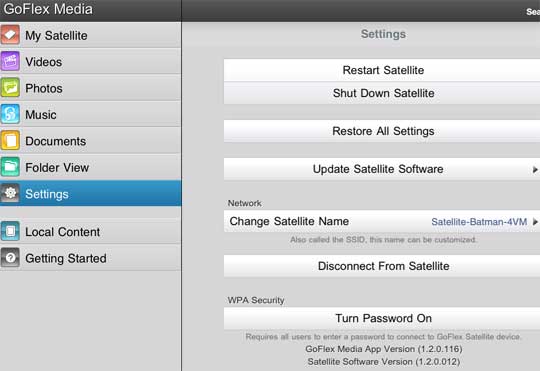Open the Documents list
Viewport: 540px width, 371px height.
pos(91,141)
